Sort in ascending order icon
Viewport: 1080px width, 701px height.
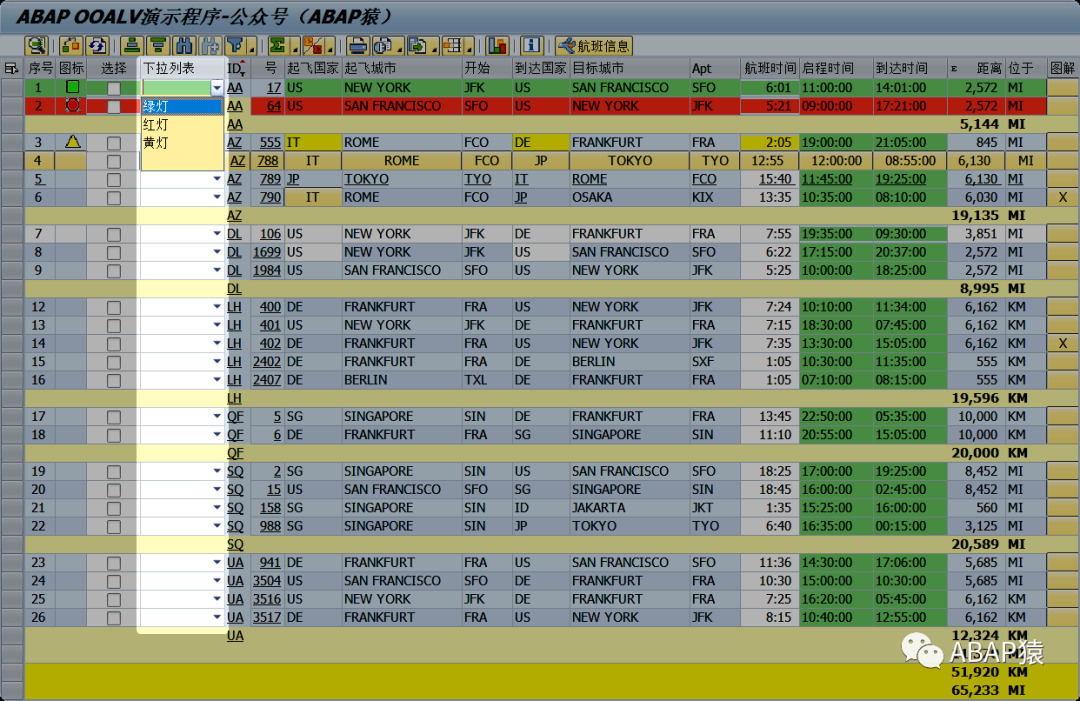(131, 46)
